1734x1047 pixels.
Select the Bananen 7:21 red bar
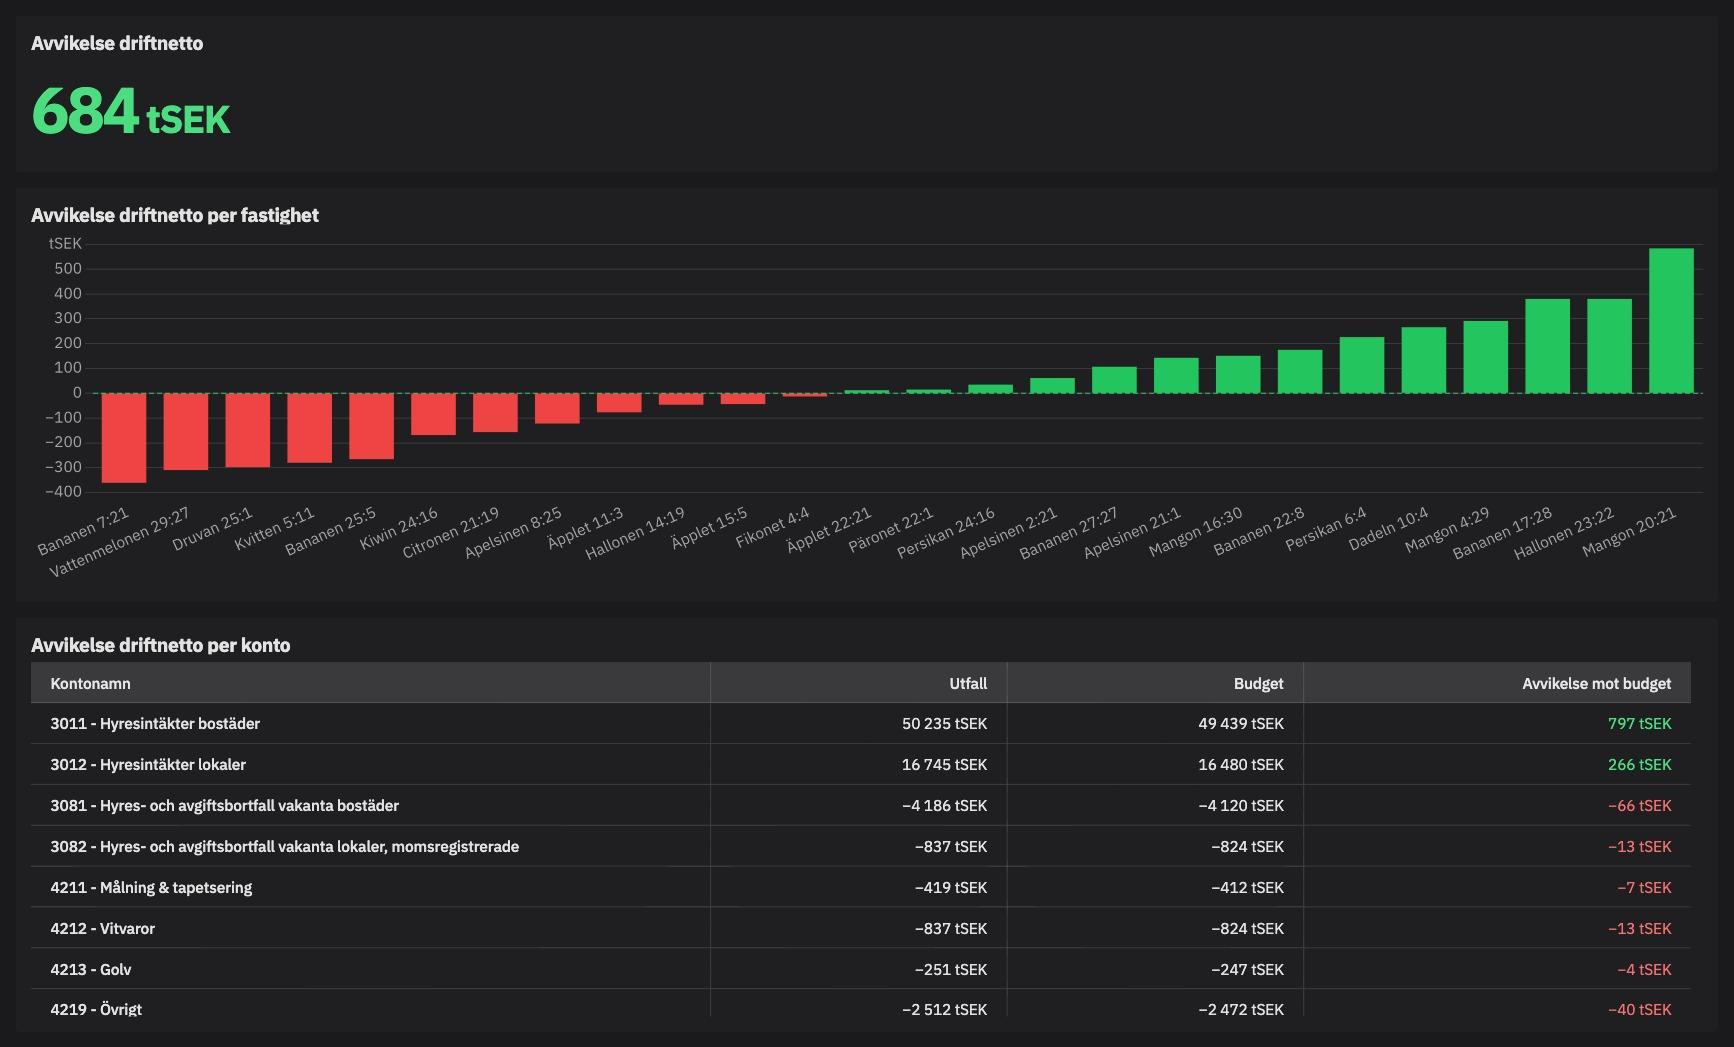124,438
